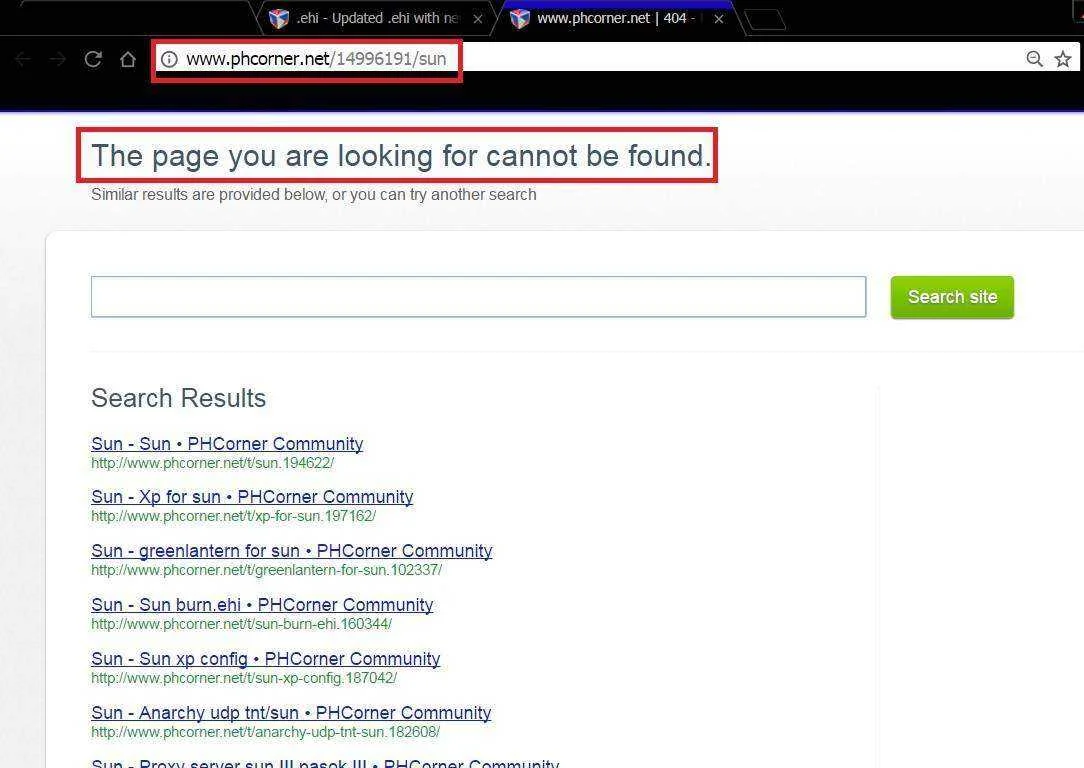Click the 'Search Results' heading

[x=178, y=398]
